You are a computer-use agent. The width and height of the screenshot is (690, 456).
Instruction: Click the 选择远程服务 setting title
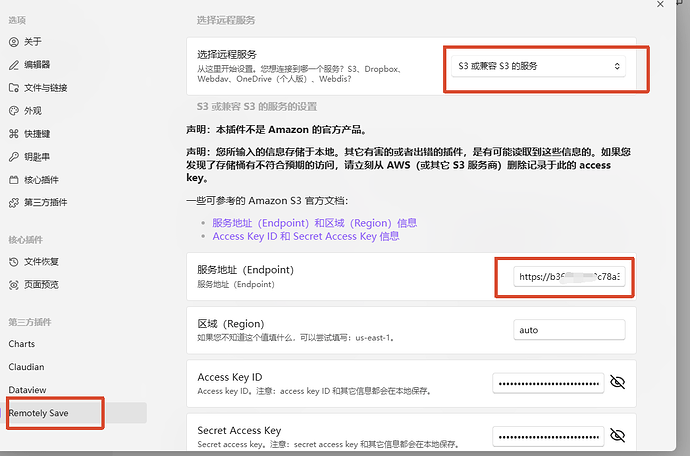click(227, 55)
